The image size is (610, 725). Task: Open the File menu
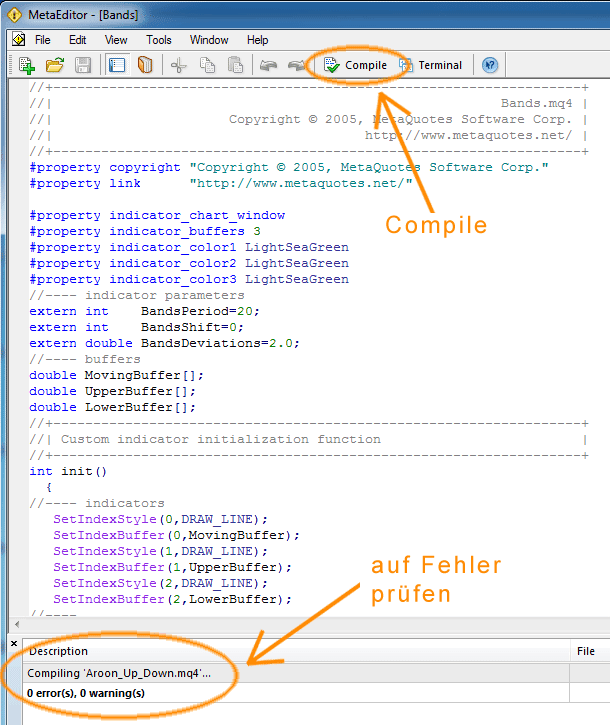point(43,40)
